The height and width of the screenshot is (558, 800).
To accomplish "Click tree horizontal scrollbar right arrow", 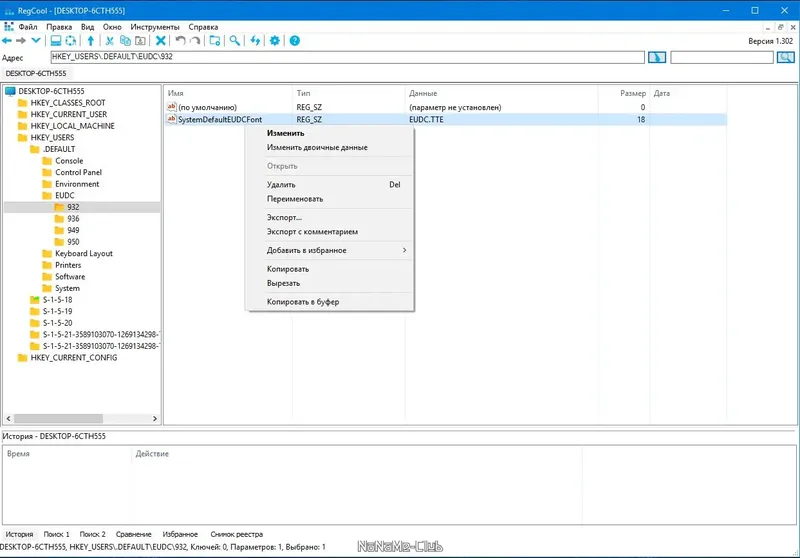I will point(155,418).
